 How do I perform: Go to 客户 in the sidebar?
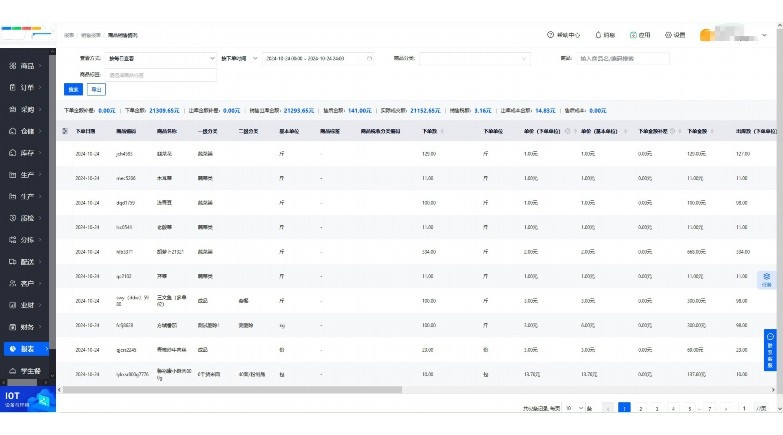25,283
